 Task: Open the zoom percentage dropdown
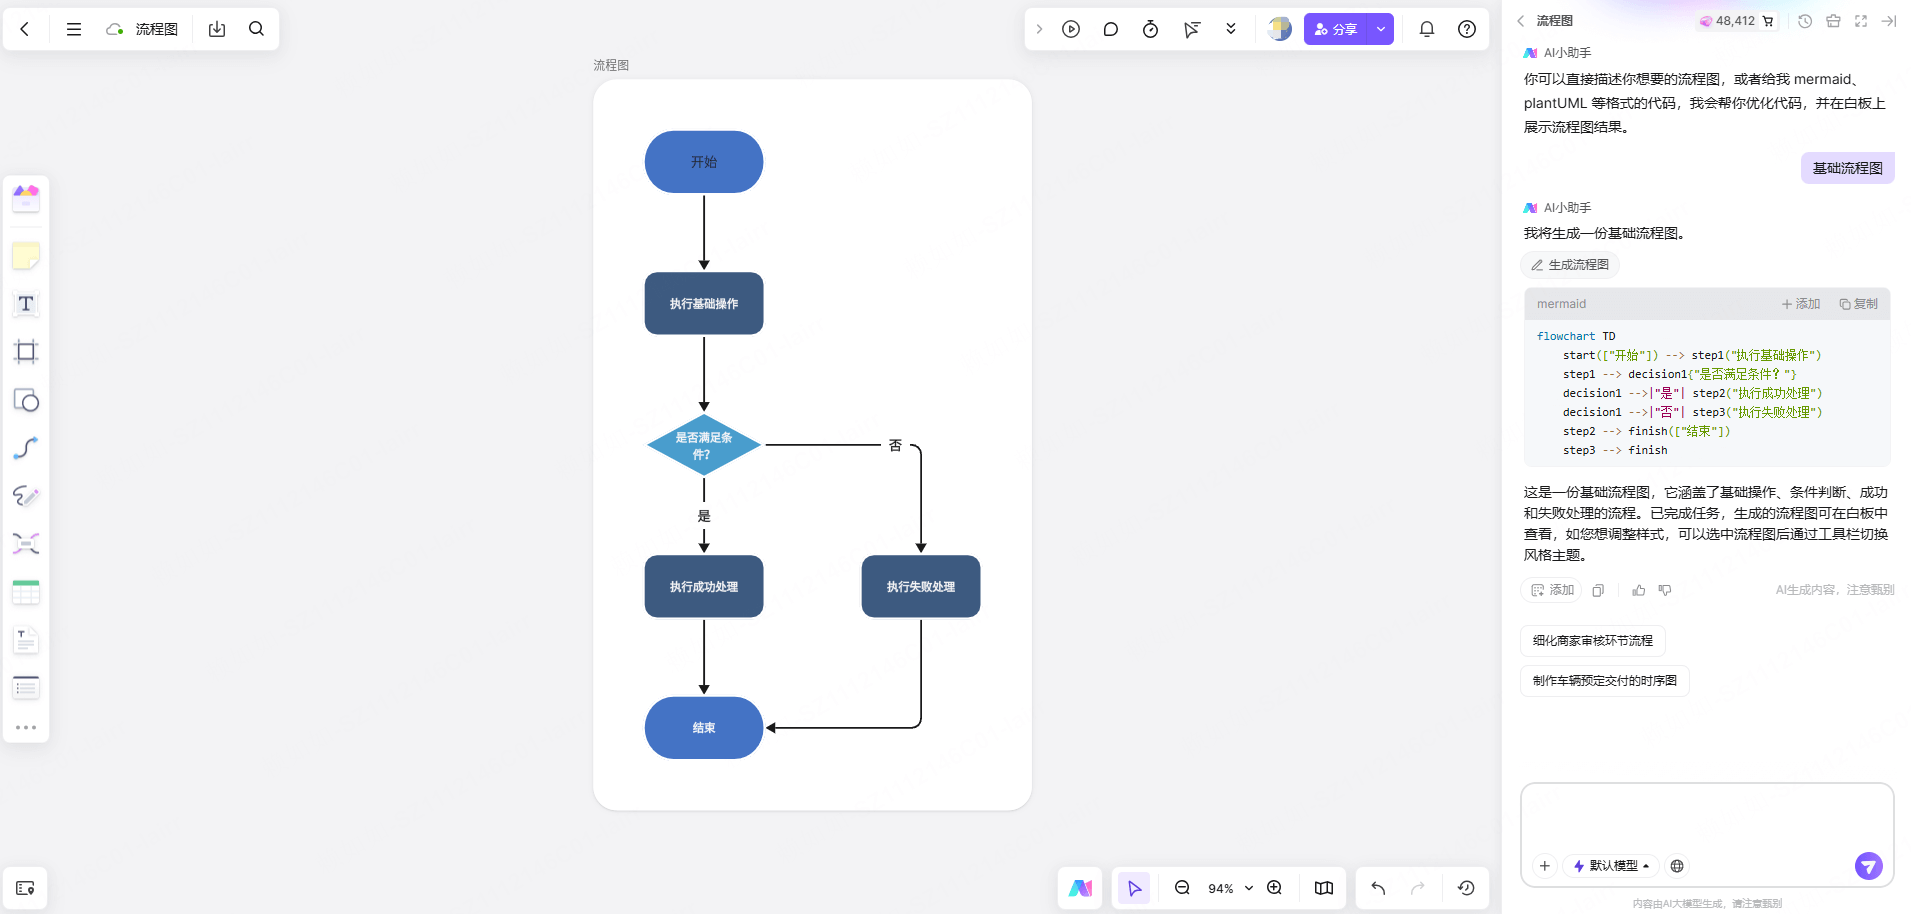(1248, 888)
